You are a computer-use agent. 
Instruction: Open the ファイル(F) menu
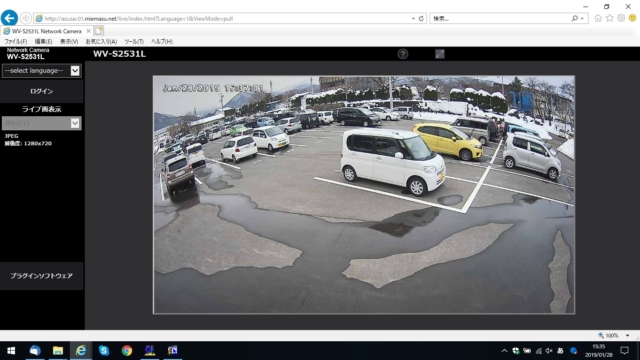point(16,42)
